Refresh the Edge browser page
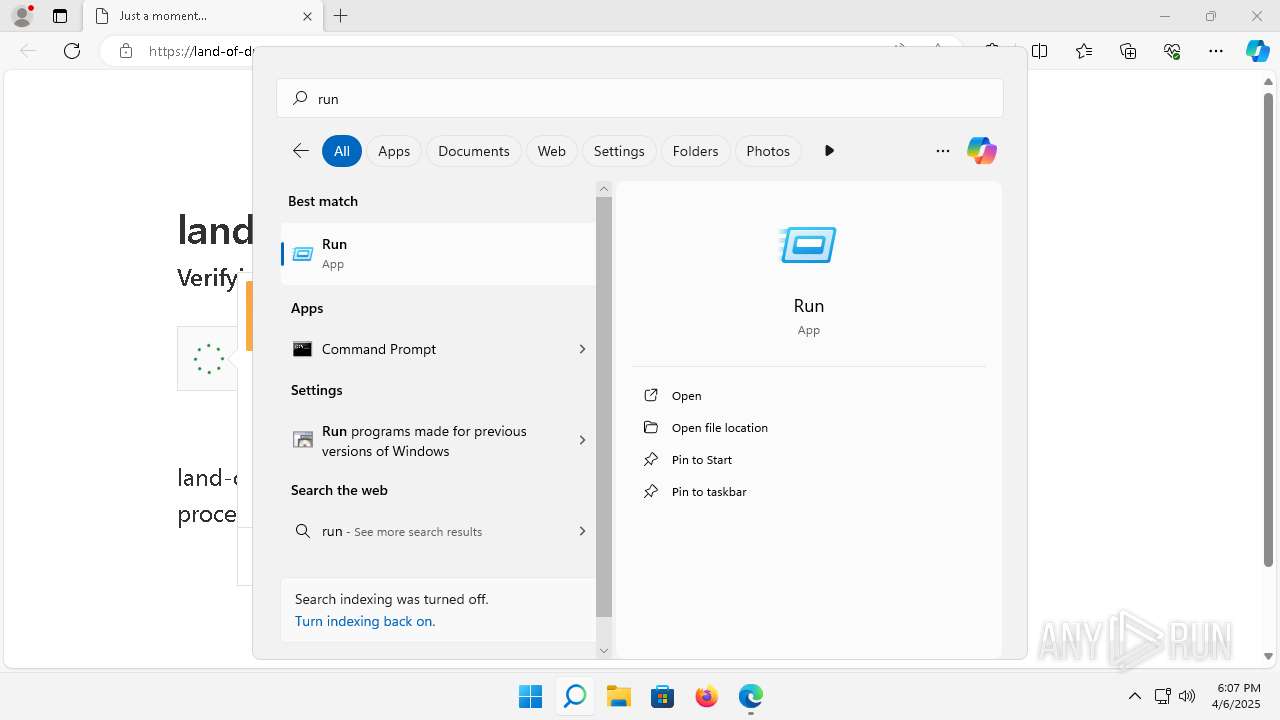Image resolution: width=1280 pixels, height=720 pixels. pyautogui.click(x=72, y=51)
